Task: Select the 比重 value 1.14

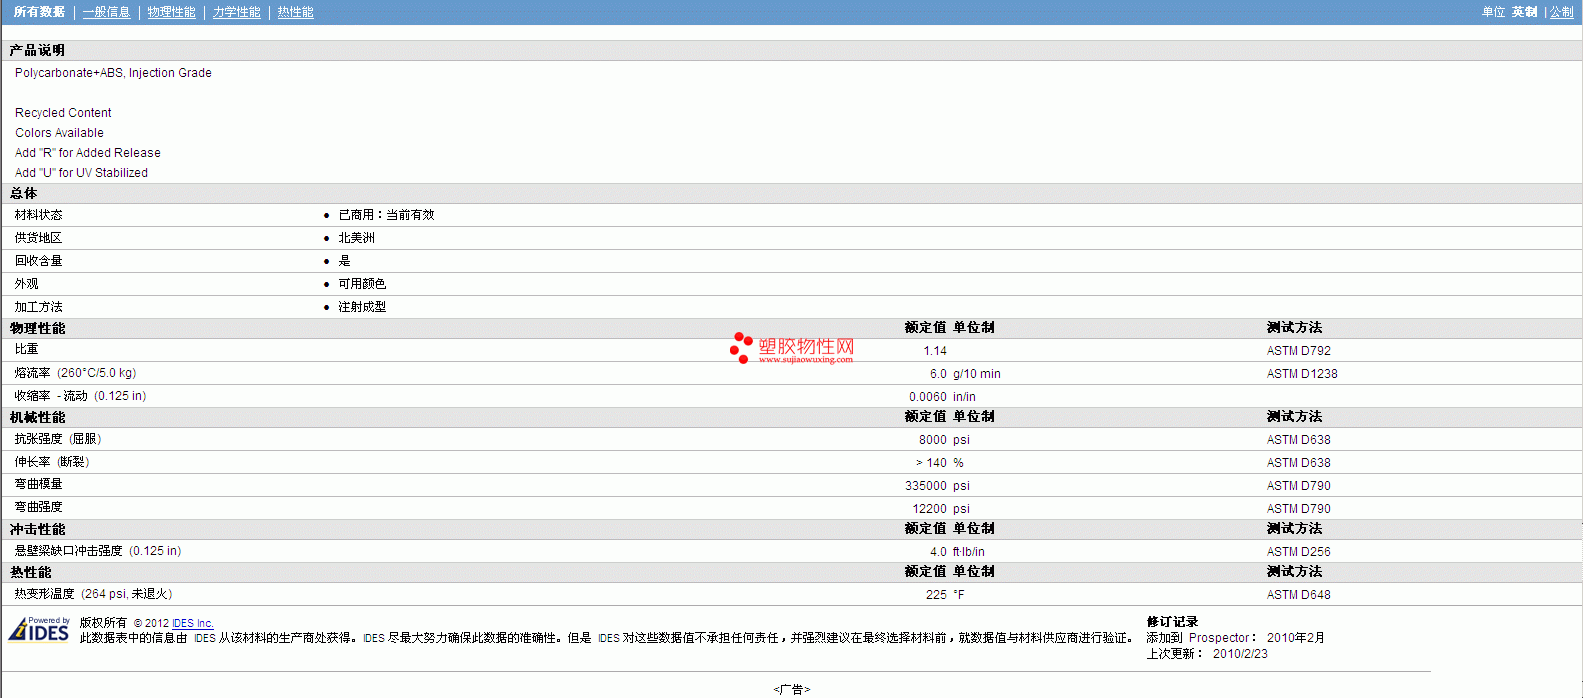Action: (935, 351)
